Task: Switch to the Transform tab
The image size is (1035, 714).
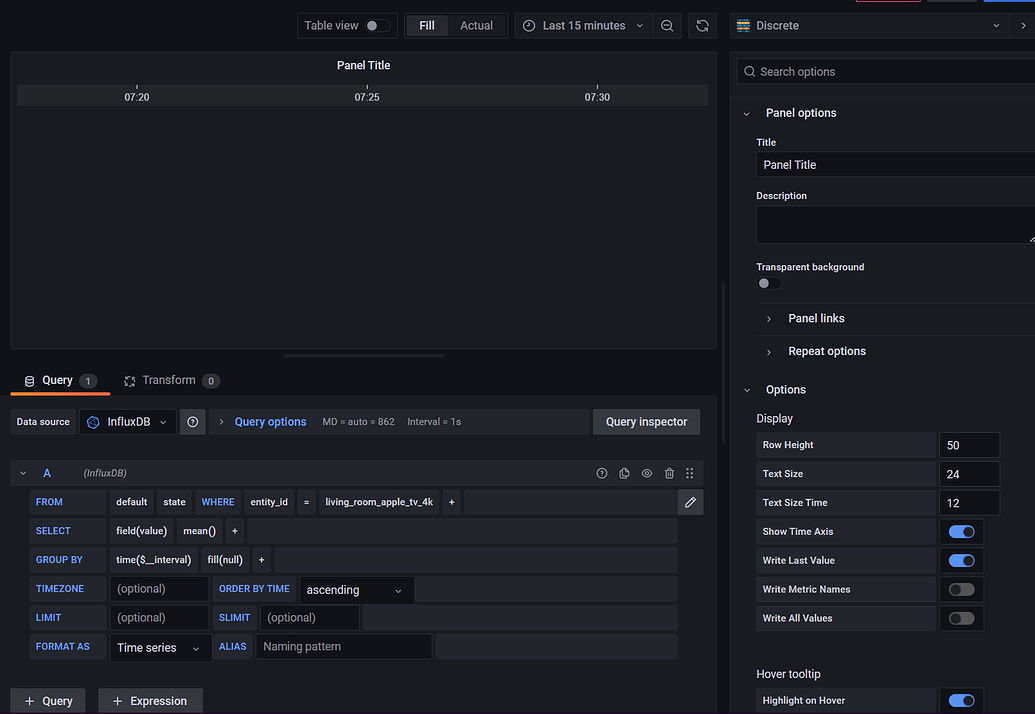Action: 170,380
